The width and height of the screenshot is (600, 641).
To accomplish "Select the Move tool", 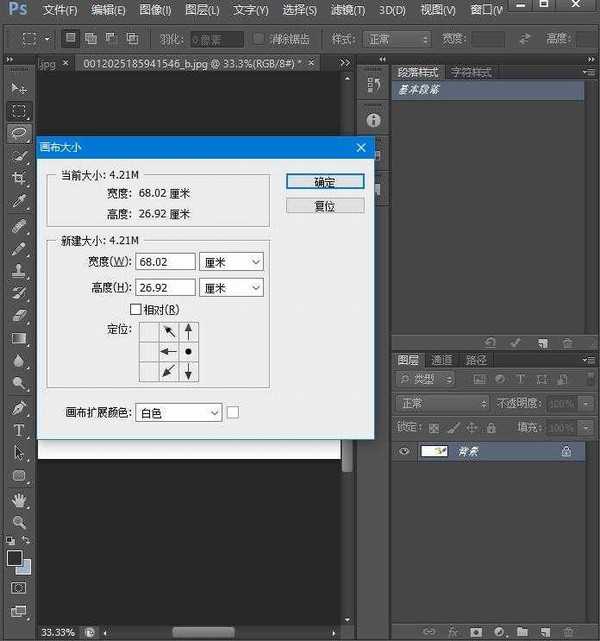I will tap(18, 89).
